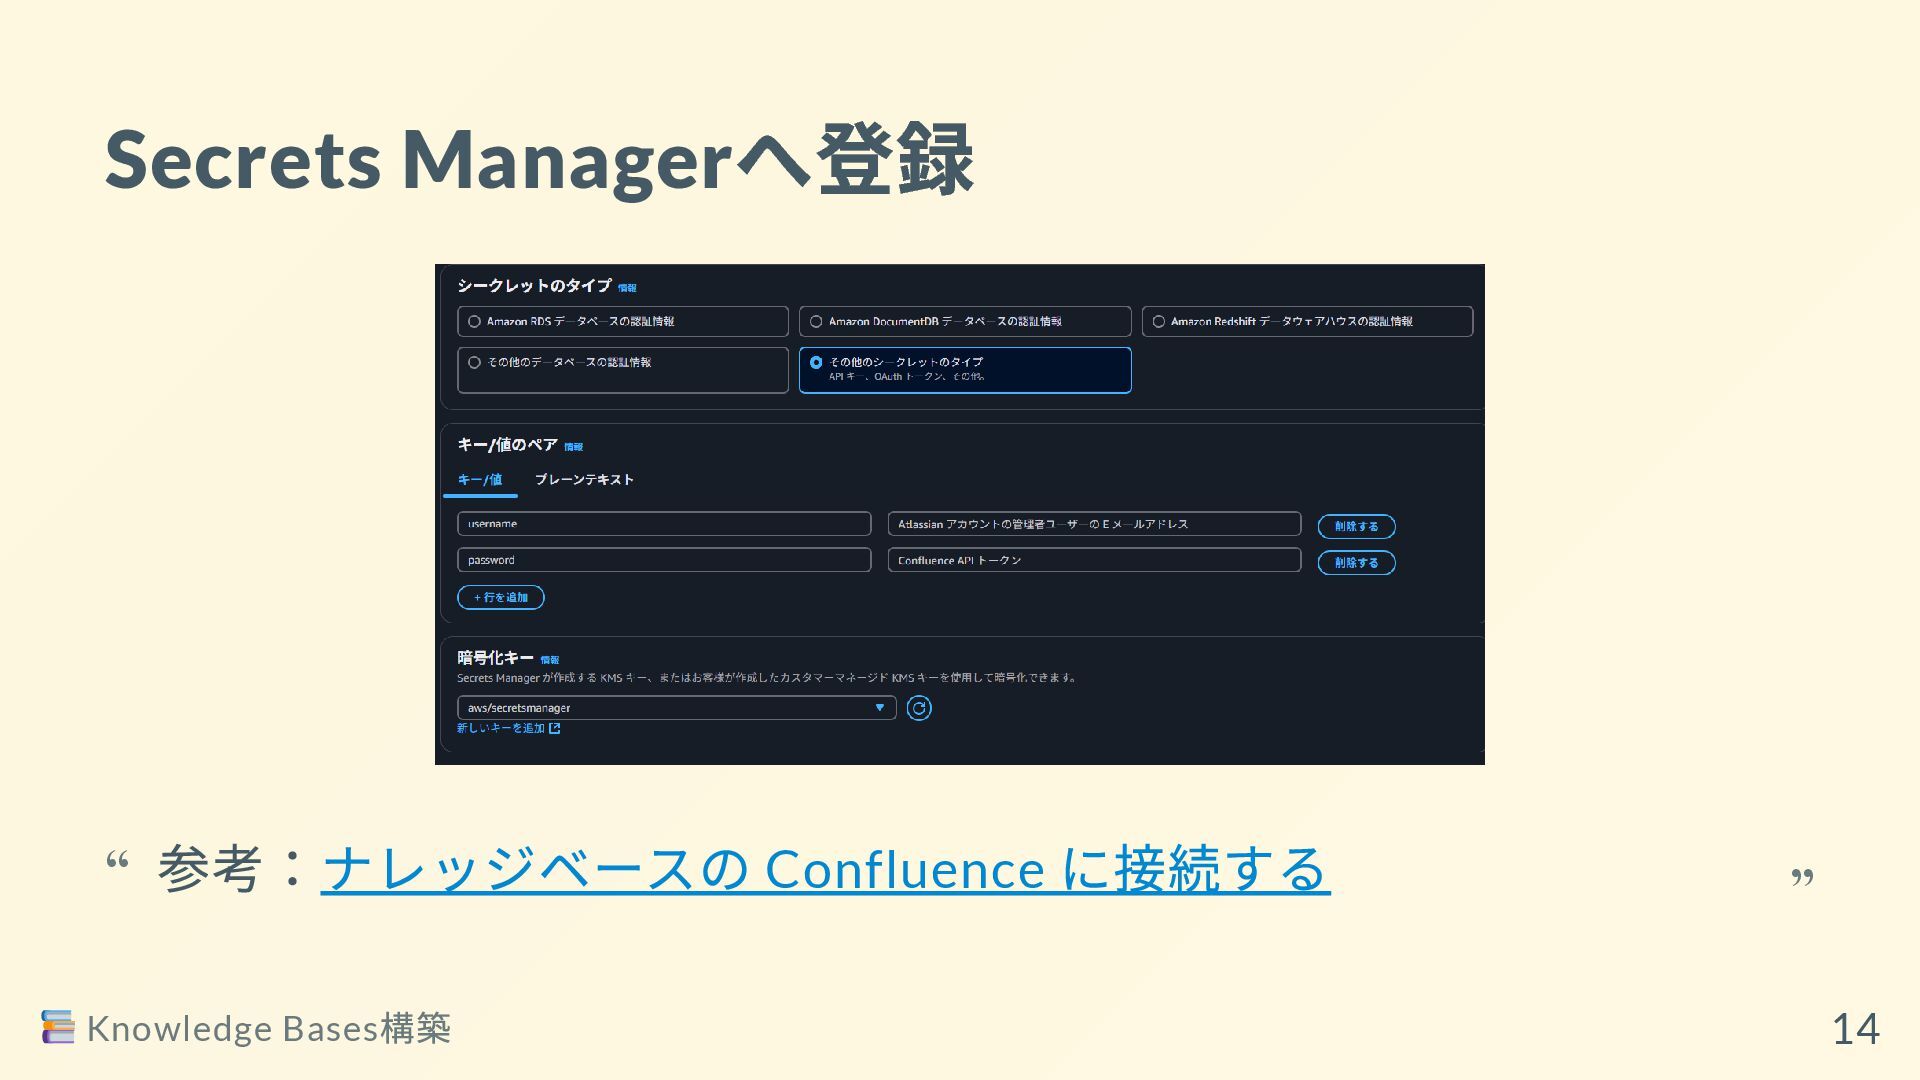Click the username key input field

pyautogui.click(x=664, y=524)
